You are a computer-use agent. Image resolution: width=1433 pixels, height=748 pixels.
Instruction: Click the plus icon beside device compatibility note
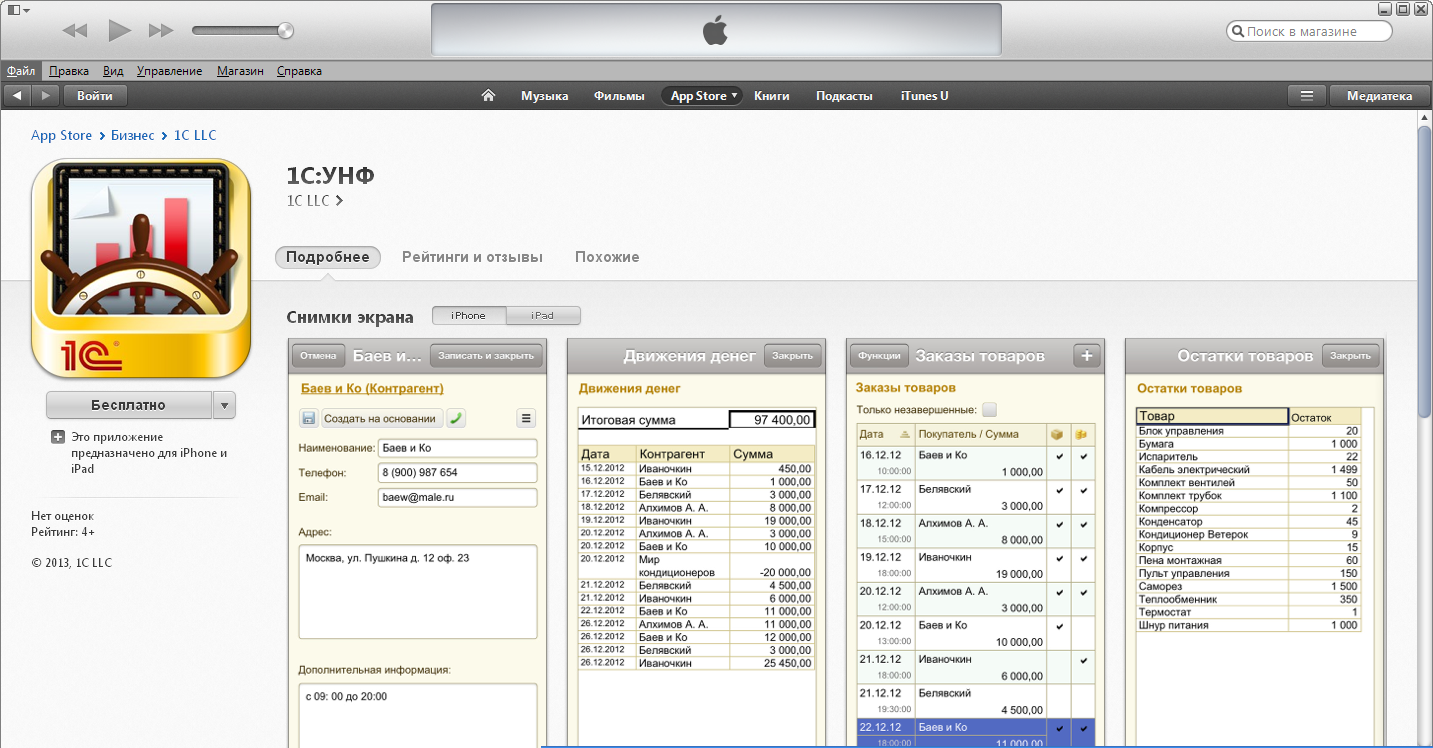point(58,437)
